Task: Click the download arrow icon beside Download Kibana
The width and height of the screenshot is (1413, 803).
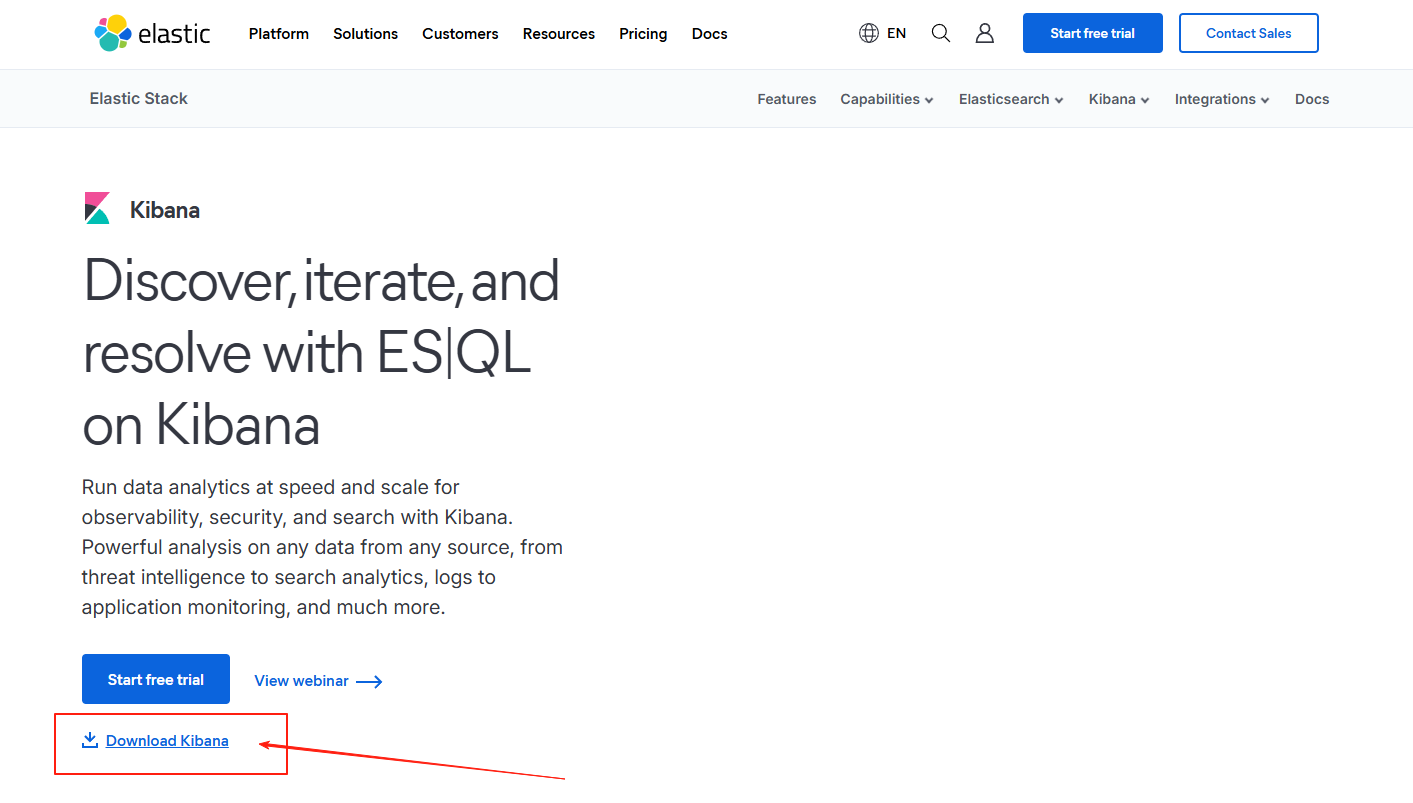Action: tap(90, 740)
